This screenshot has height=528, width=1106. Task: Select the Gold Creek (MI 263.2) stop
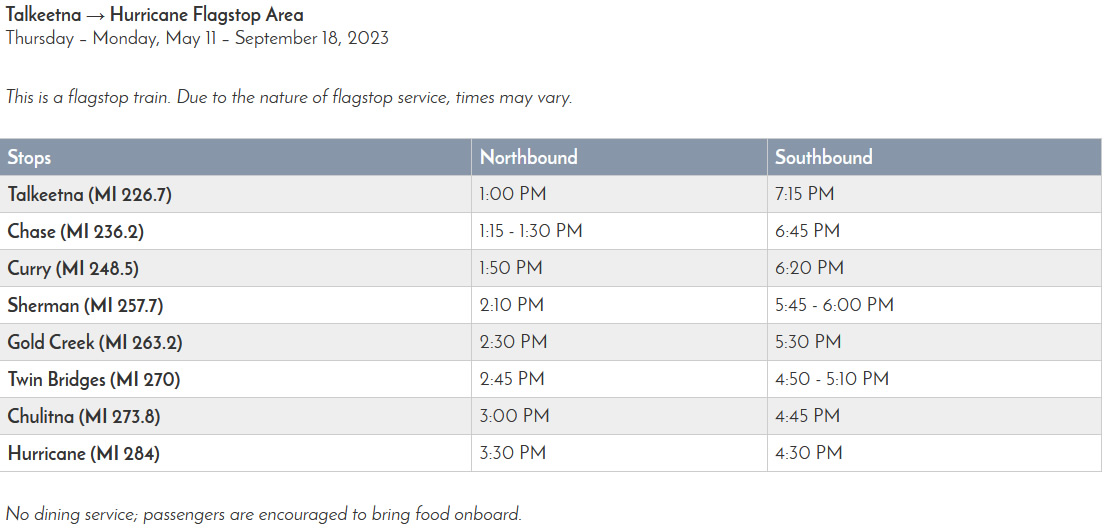pyautogui.click(x=95, y=342)
